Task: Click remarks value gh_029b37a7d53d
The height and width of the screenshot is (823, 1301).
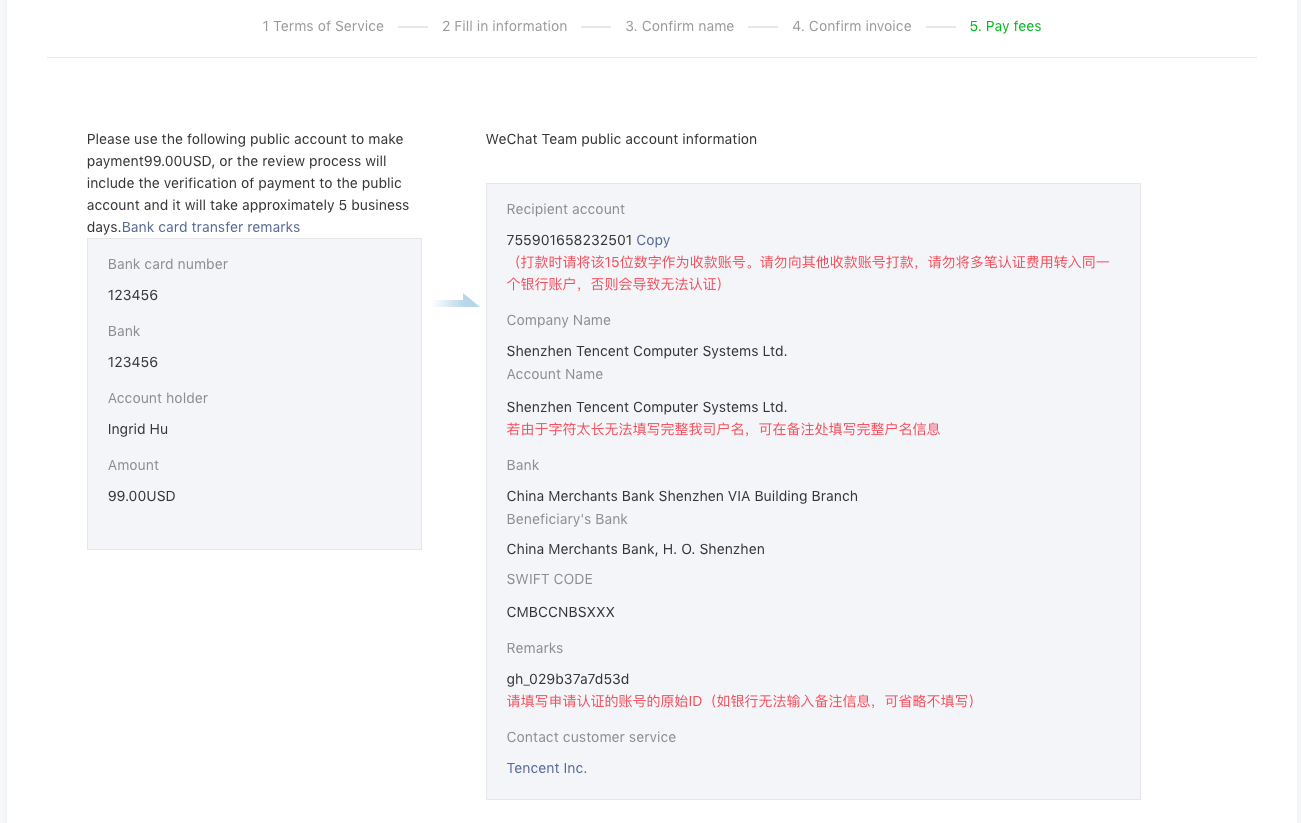Action: coord(568,679)
